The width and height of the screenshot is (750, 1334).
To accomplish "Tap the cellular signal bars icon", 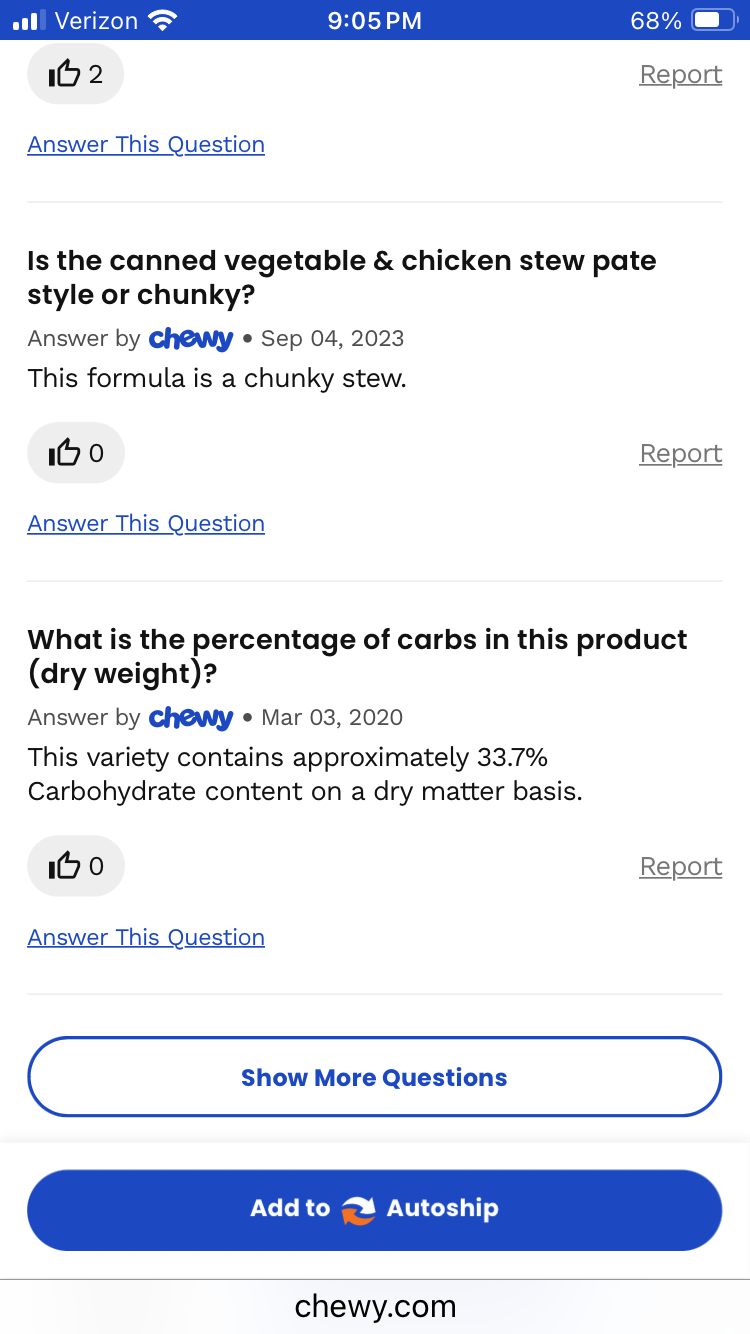I will tap(29, 20).
